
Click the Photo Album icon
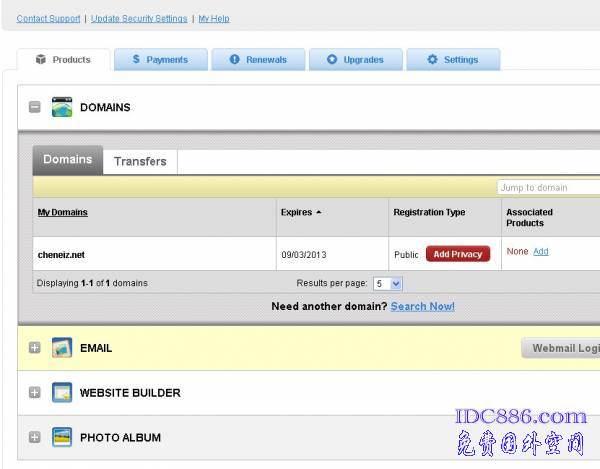pos(62,437)
